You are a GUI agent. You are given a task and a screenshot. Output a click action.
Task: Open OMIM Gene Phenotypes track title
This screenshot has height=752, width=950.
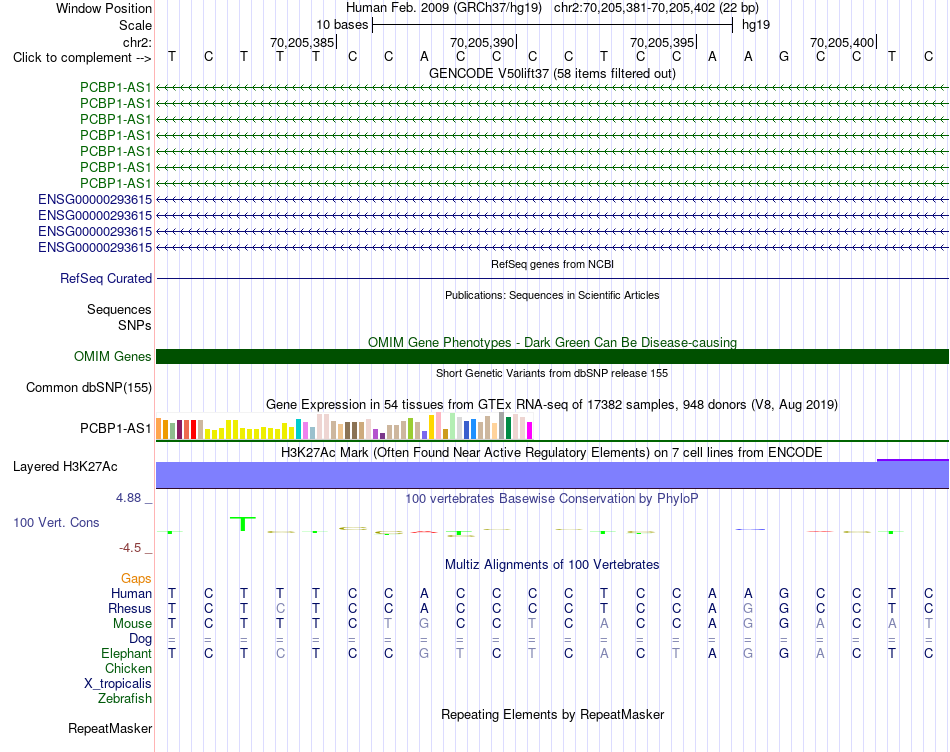552,342
